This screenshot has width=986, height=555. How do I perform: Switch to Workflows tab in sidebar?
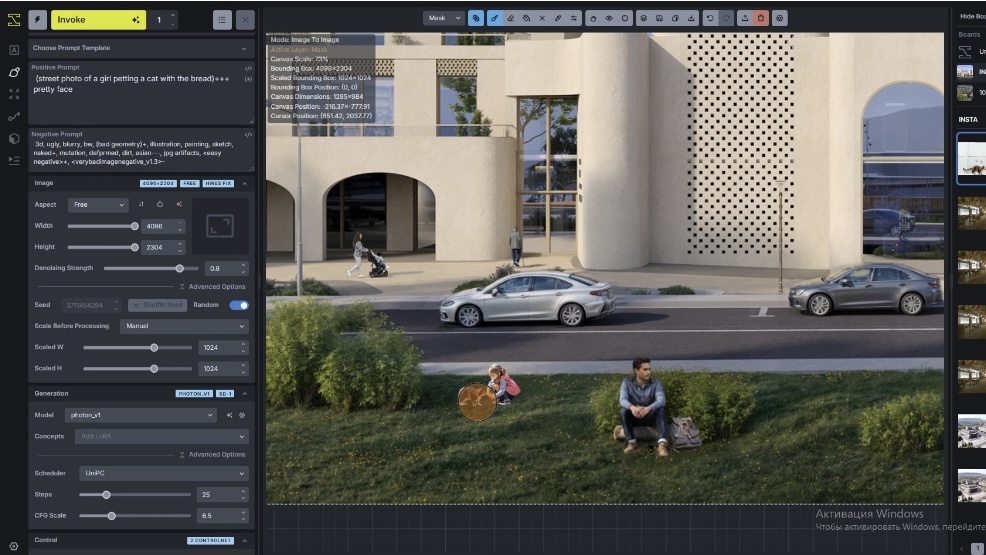coord(14,116)
